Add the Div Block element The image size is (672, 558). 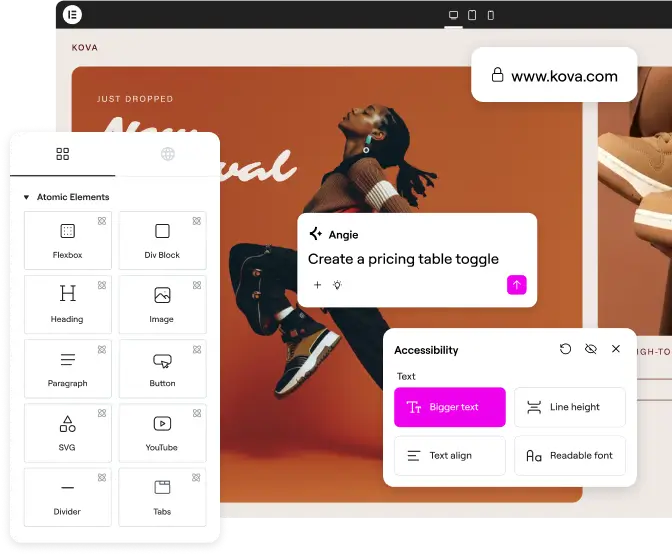[x=162, y=239]
